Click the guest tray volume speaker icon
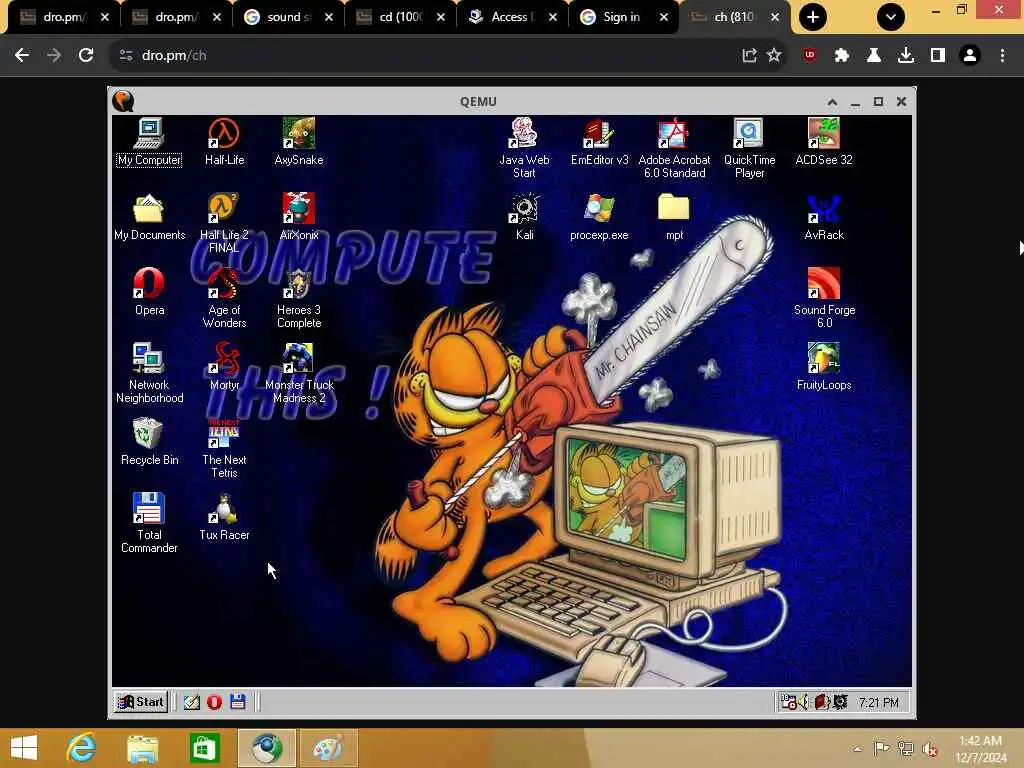 point(804,702)
